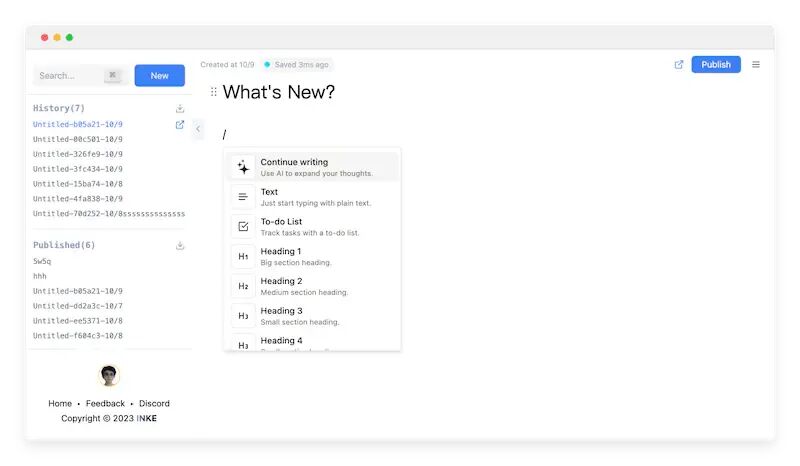
Task: Open Untitled-15ba74-10/8 note
Action: coord(78,183)
